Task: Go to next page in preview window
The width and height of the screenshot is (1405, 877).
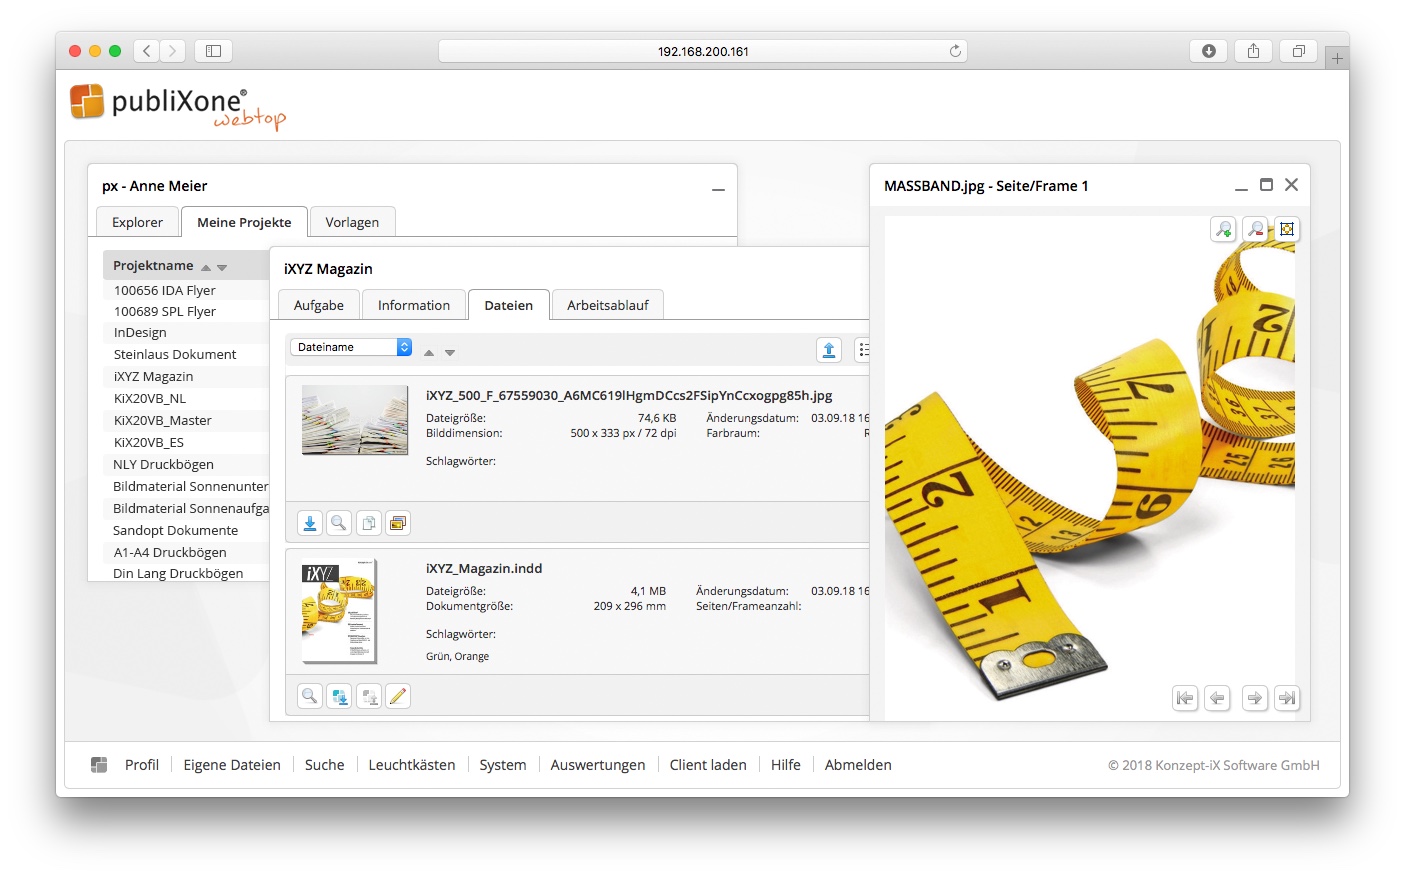Action: [1255, 698]
